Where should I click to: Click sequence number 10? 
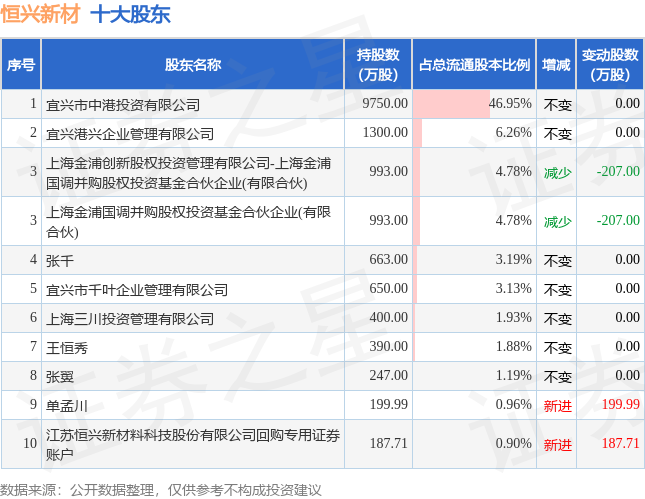30,443
